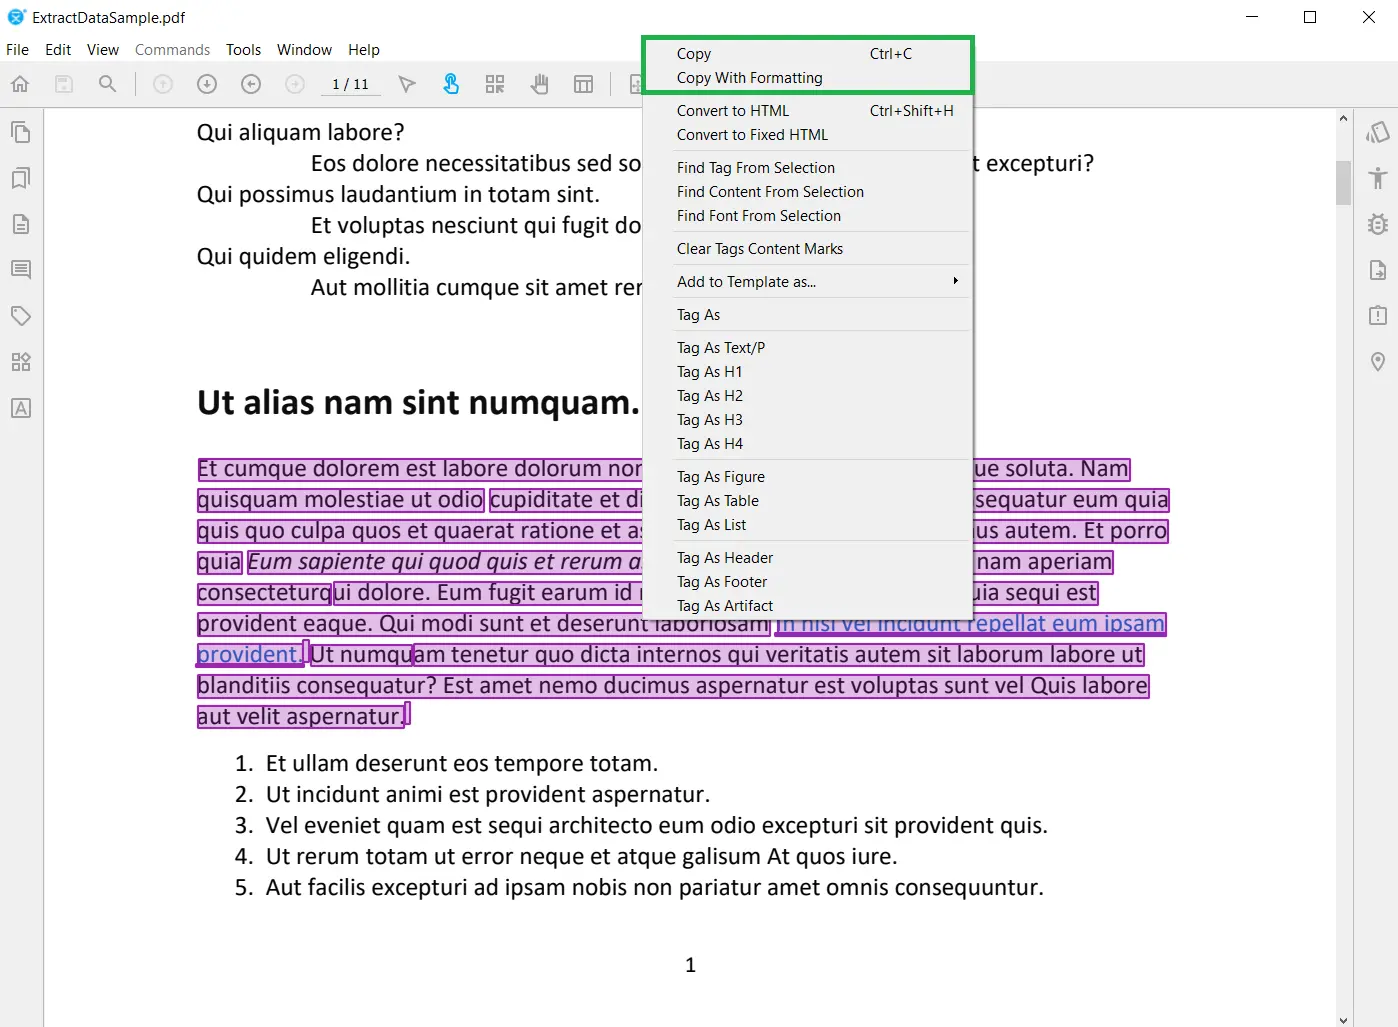Screen dimensions: 1398x1027
Task: Open the Help menu
Action: click(x=364, y=50)
